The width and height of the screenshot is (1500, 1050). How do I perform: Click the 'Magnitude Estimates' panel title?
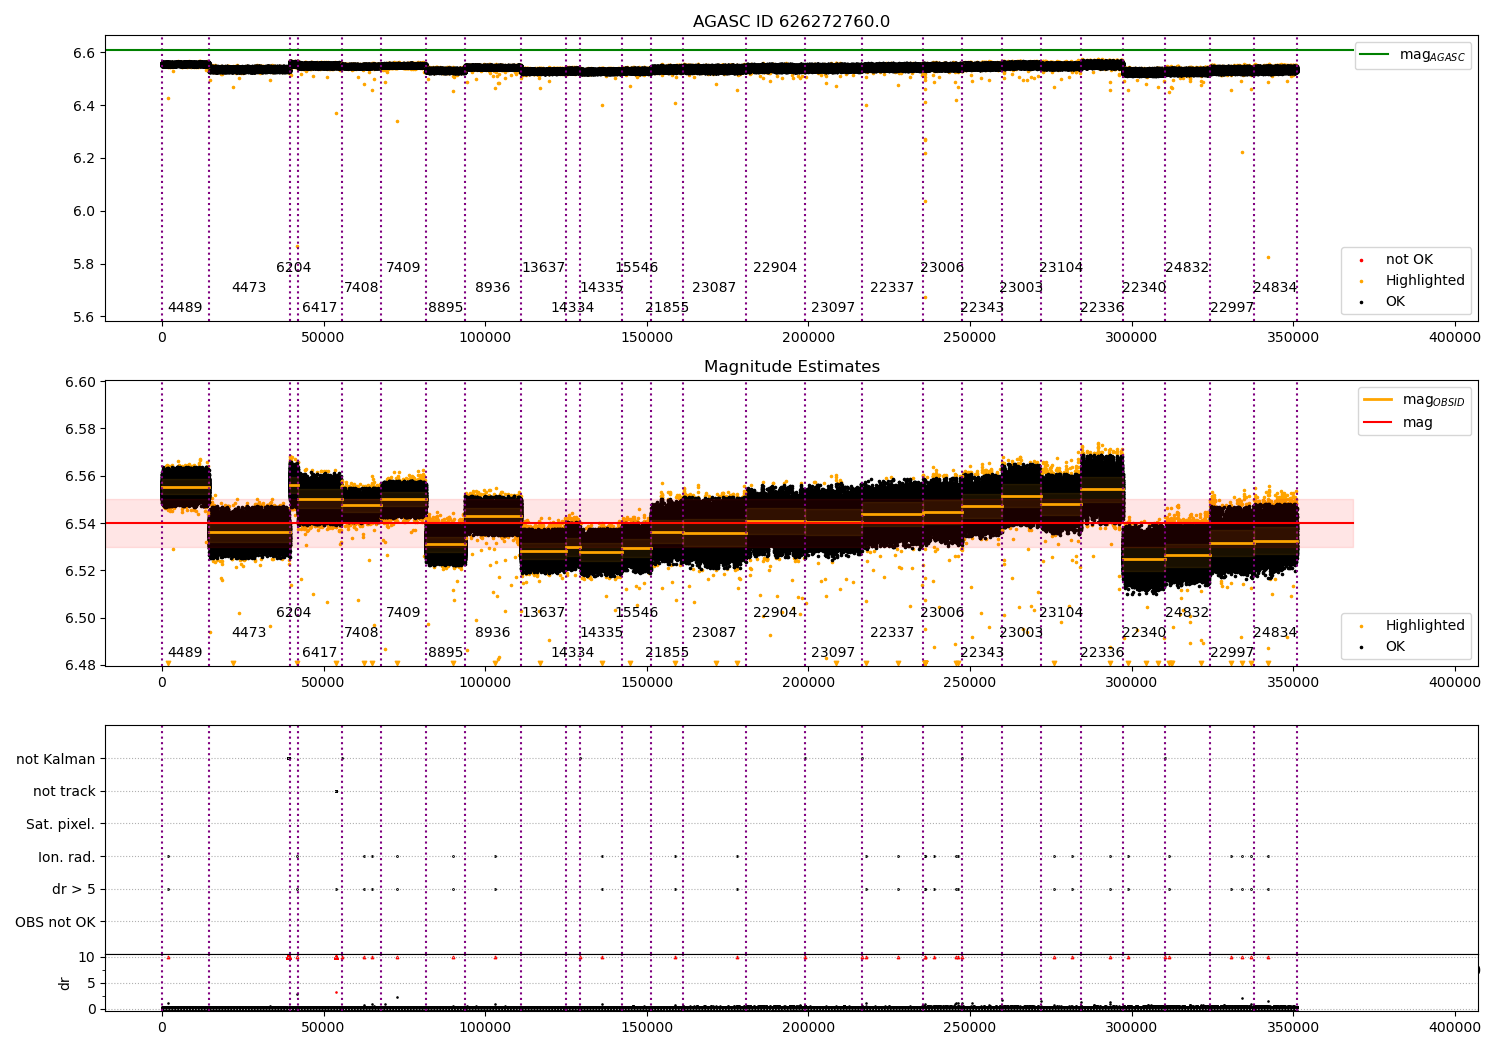pos(791,367)
